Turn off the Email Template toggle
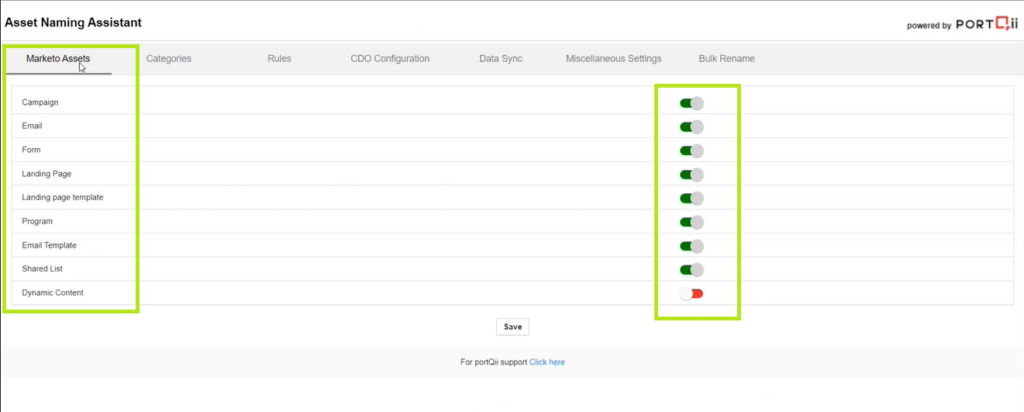This screenshot has height=412, width=1024. point(692,246)
